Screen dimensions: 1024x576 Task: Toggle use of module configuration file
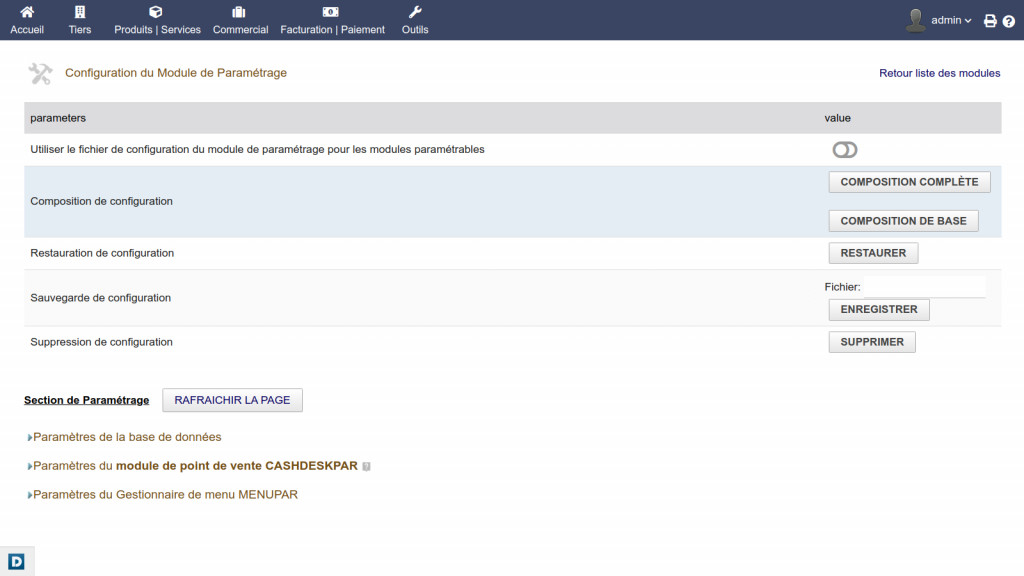coord(844,150)
